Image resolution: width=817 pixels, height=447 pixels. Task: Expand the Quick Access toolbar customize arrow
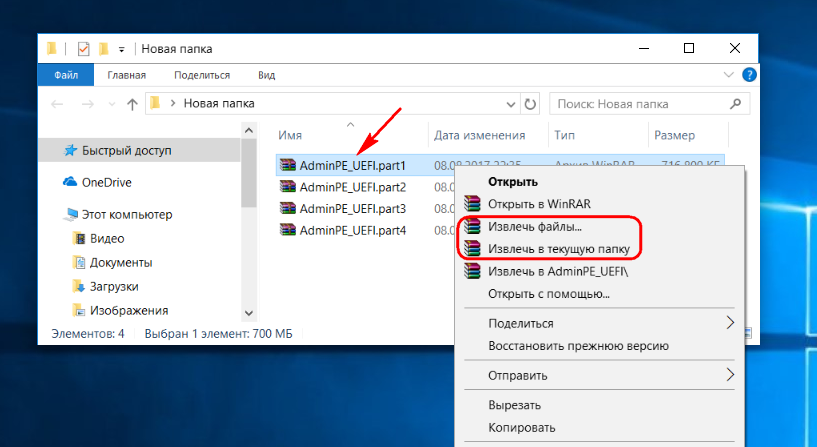(122, 49)
